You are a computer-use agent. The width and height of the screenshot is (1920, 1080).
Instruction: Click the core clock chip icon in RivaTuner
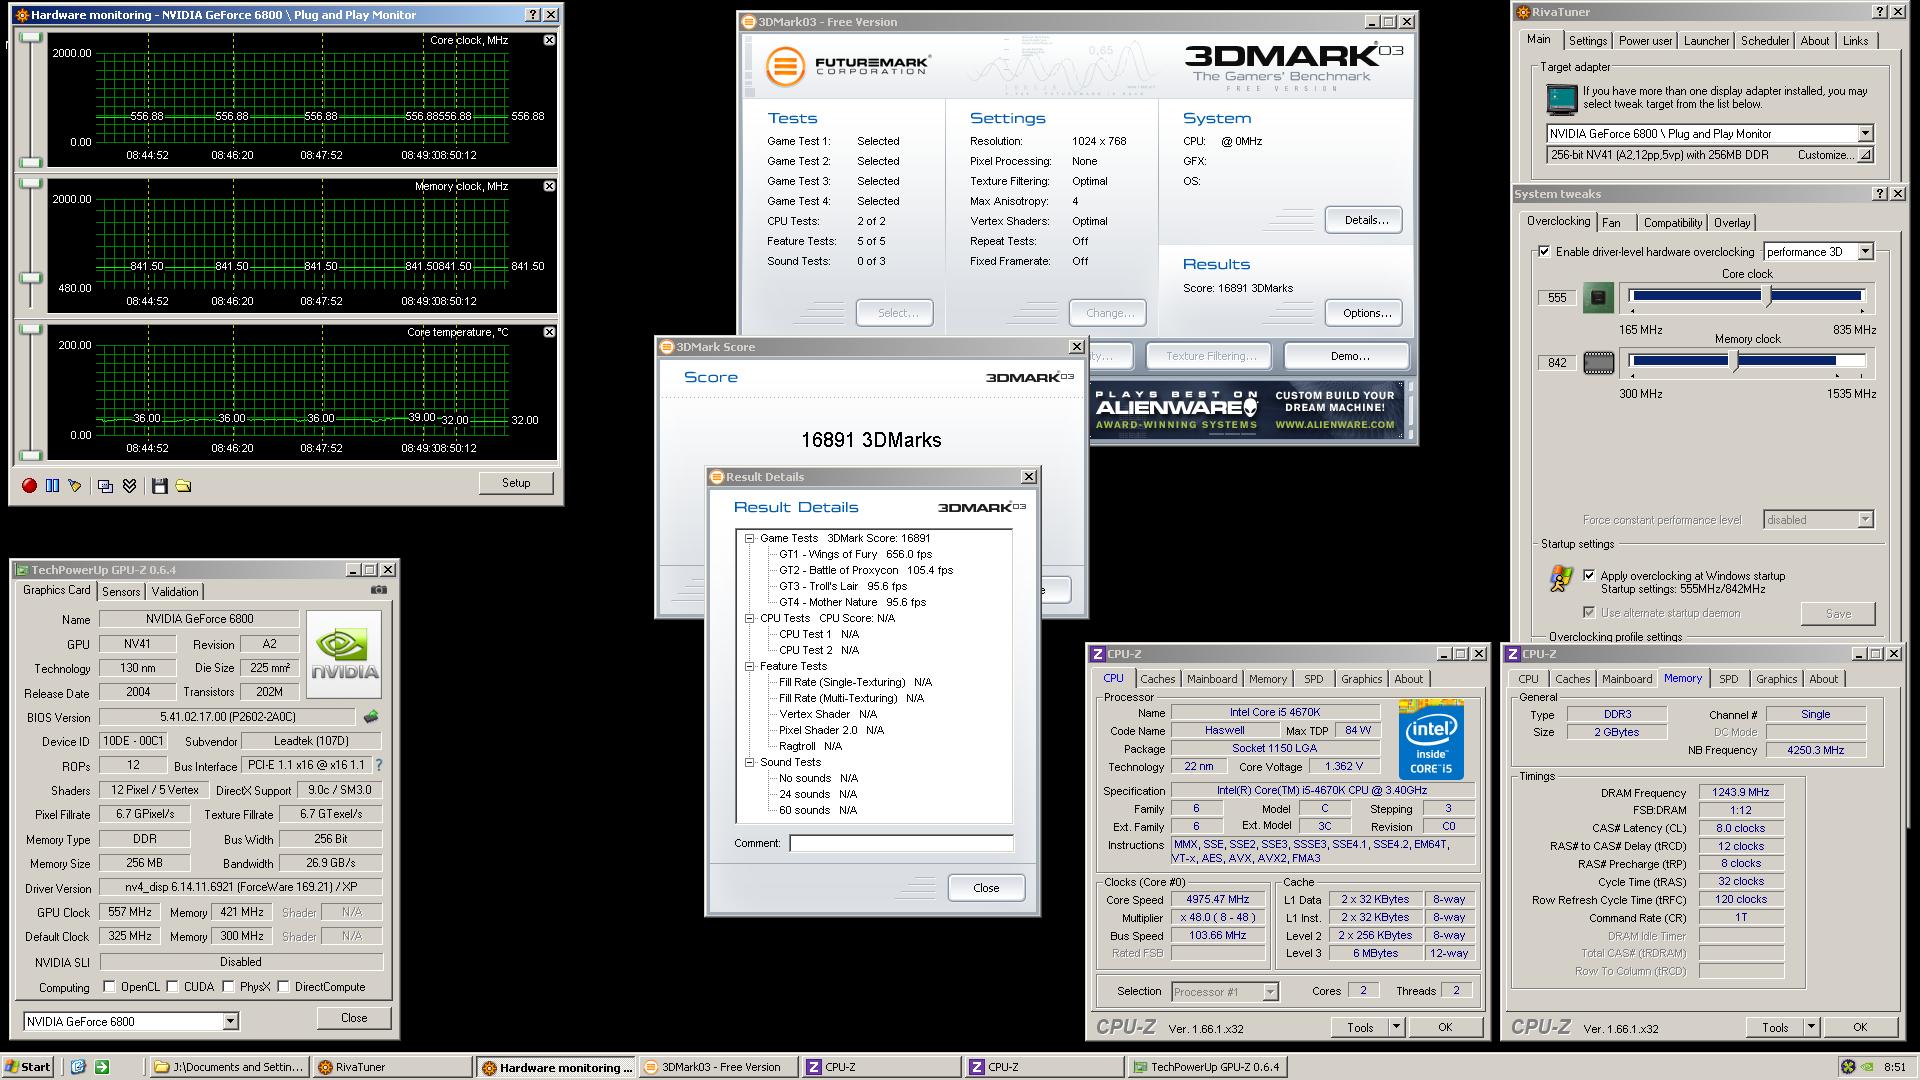click(1598, 297)
